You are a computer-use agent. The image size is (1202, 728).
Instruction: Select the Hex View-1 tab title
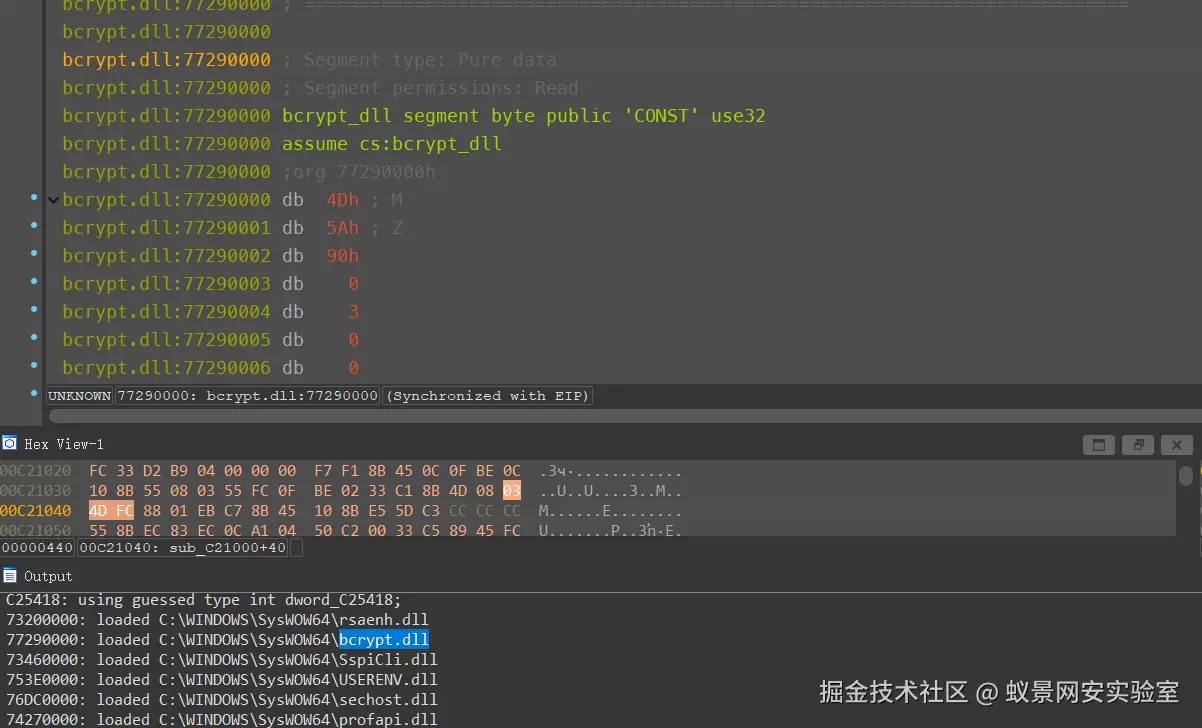tap(64, 444)
